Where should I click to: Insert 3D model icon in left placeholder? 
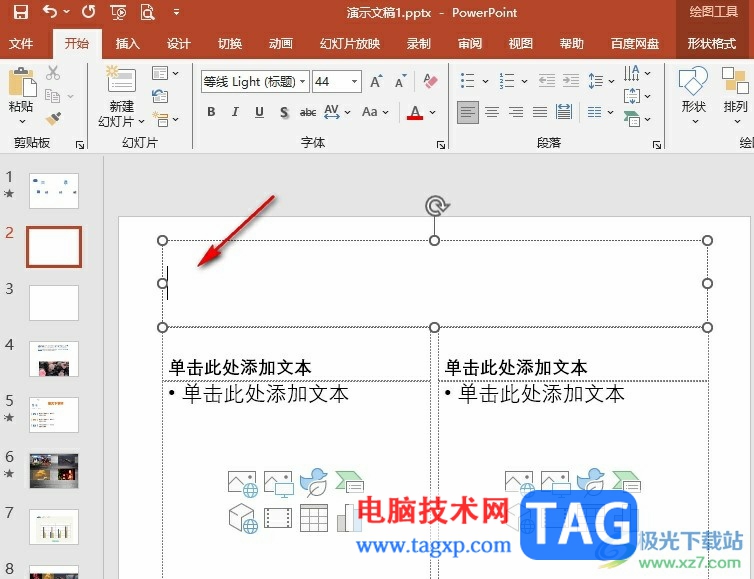coord(243,518)
